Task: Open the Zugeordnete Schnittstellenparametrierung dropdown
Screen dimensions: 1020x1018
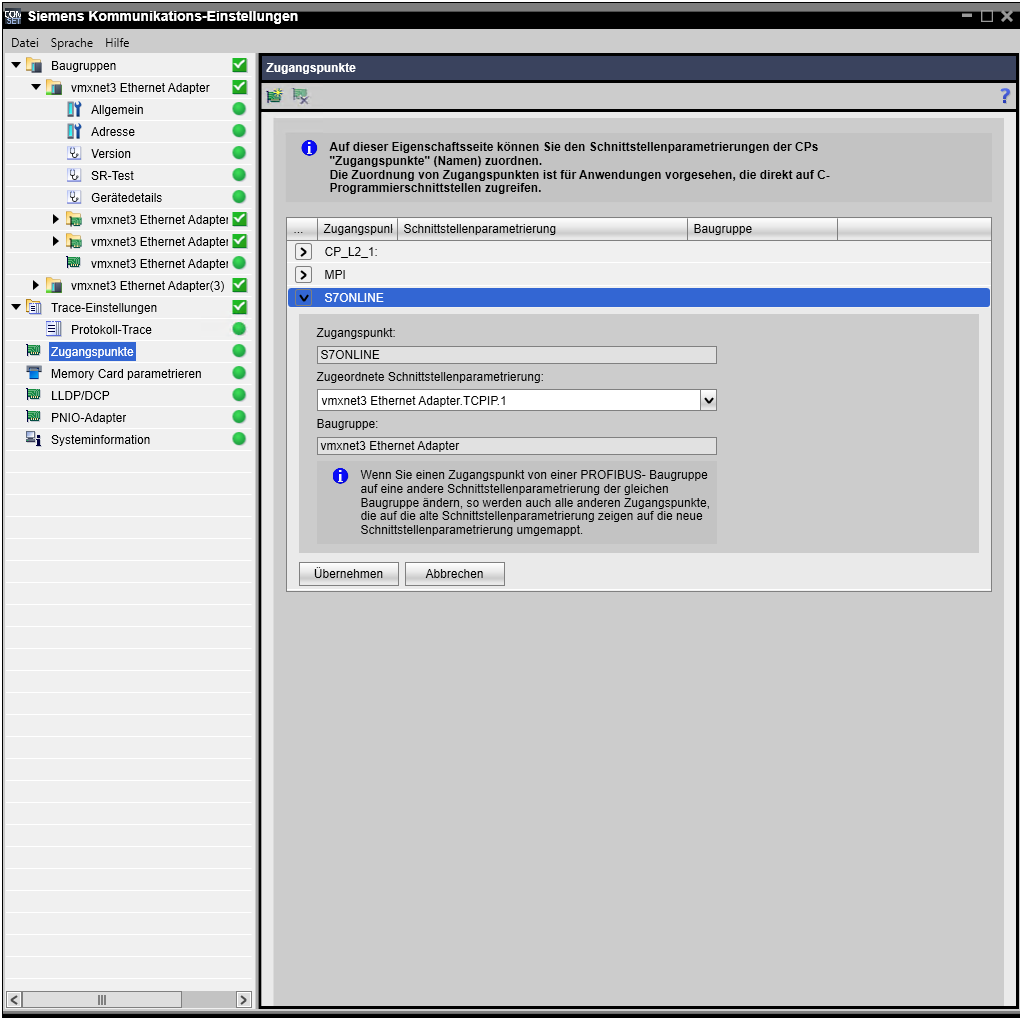Action: click(x=708, y=400)
